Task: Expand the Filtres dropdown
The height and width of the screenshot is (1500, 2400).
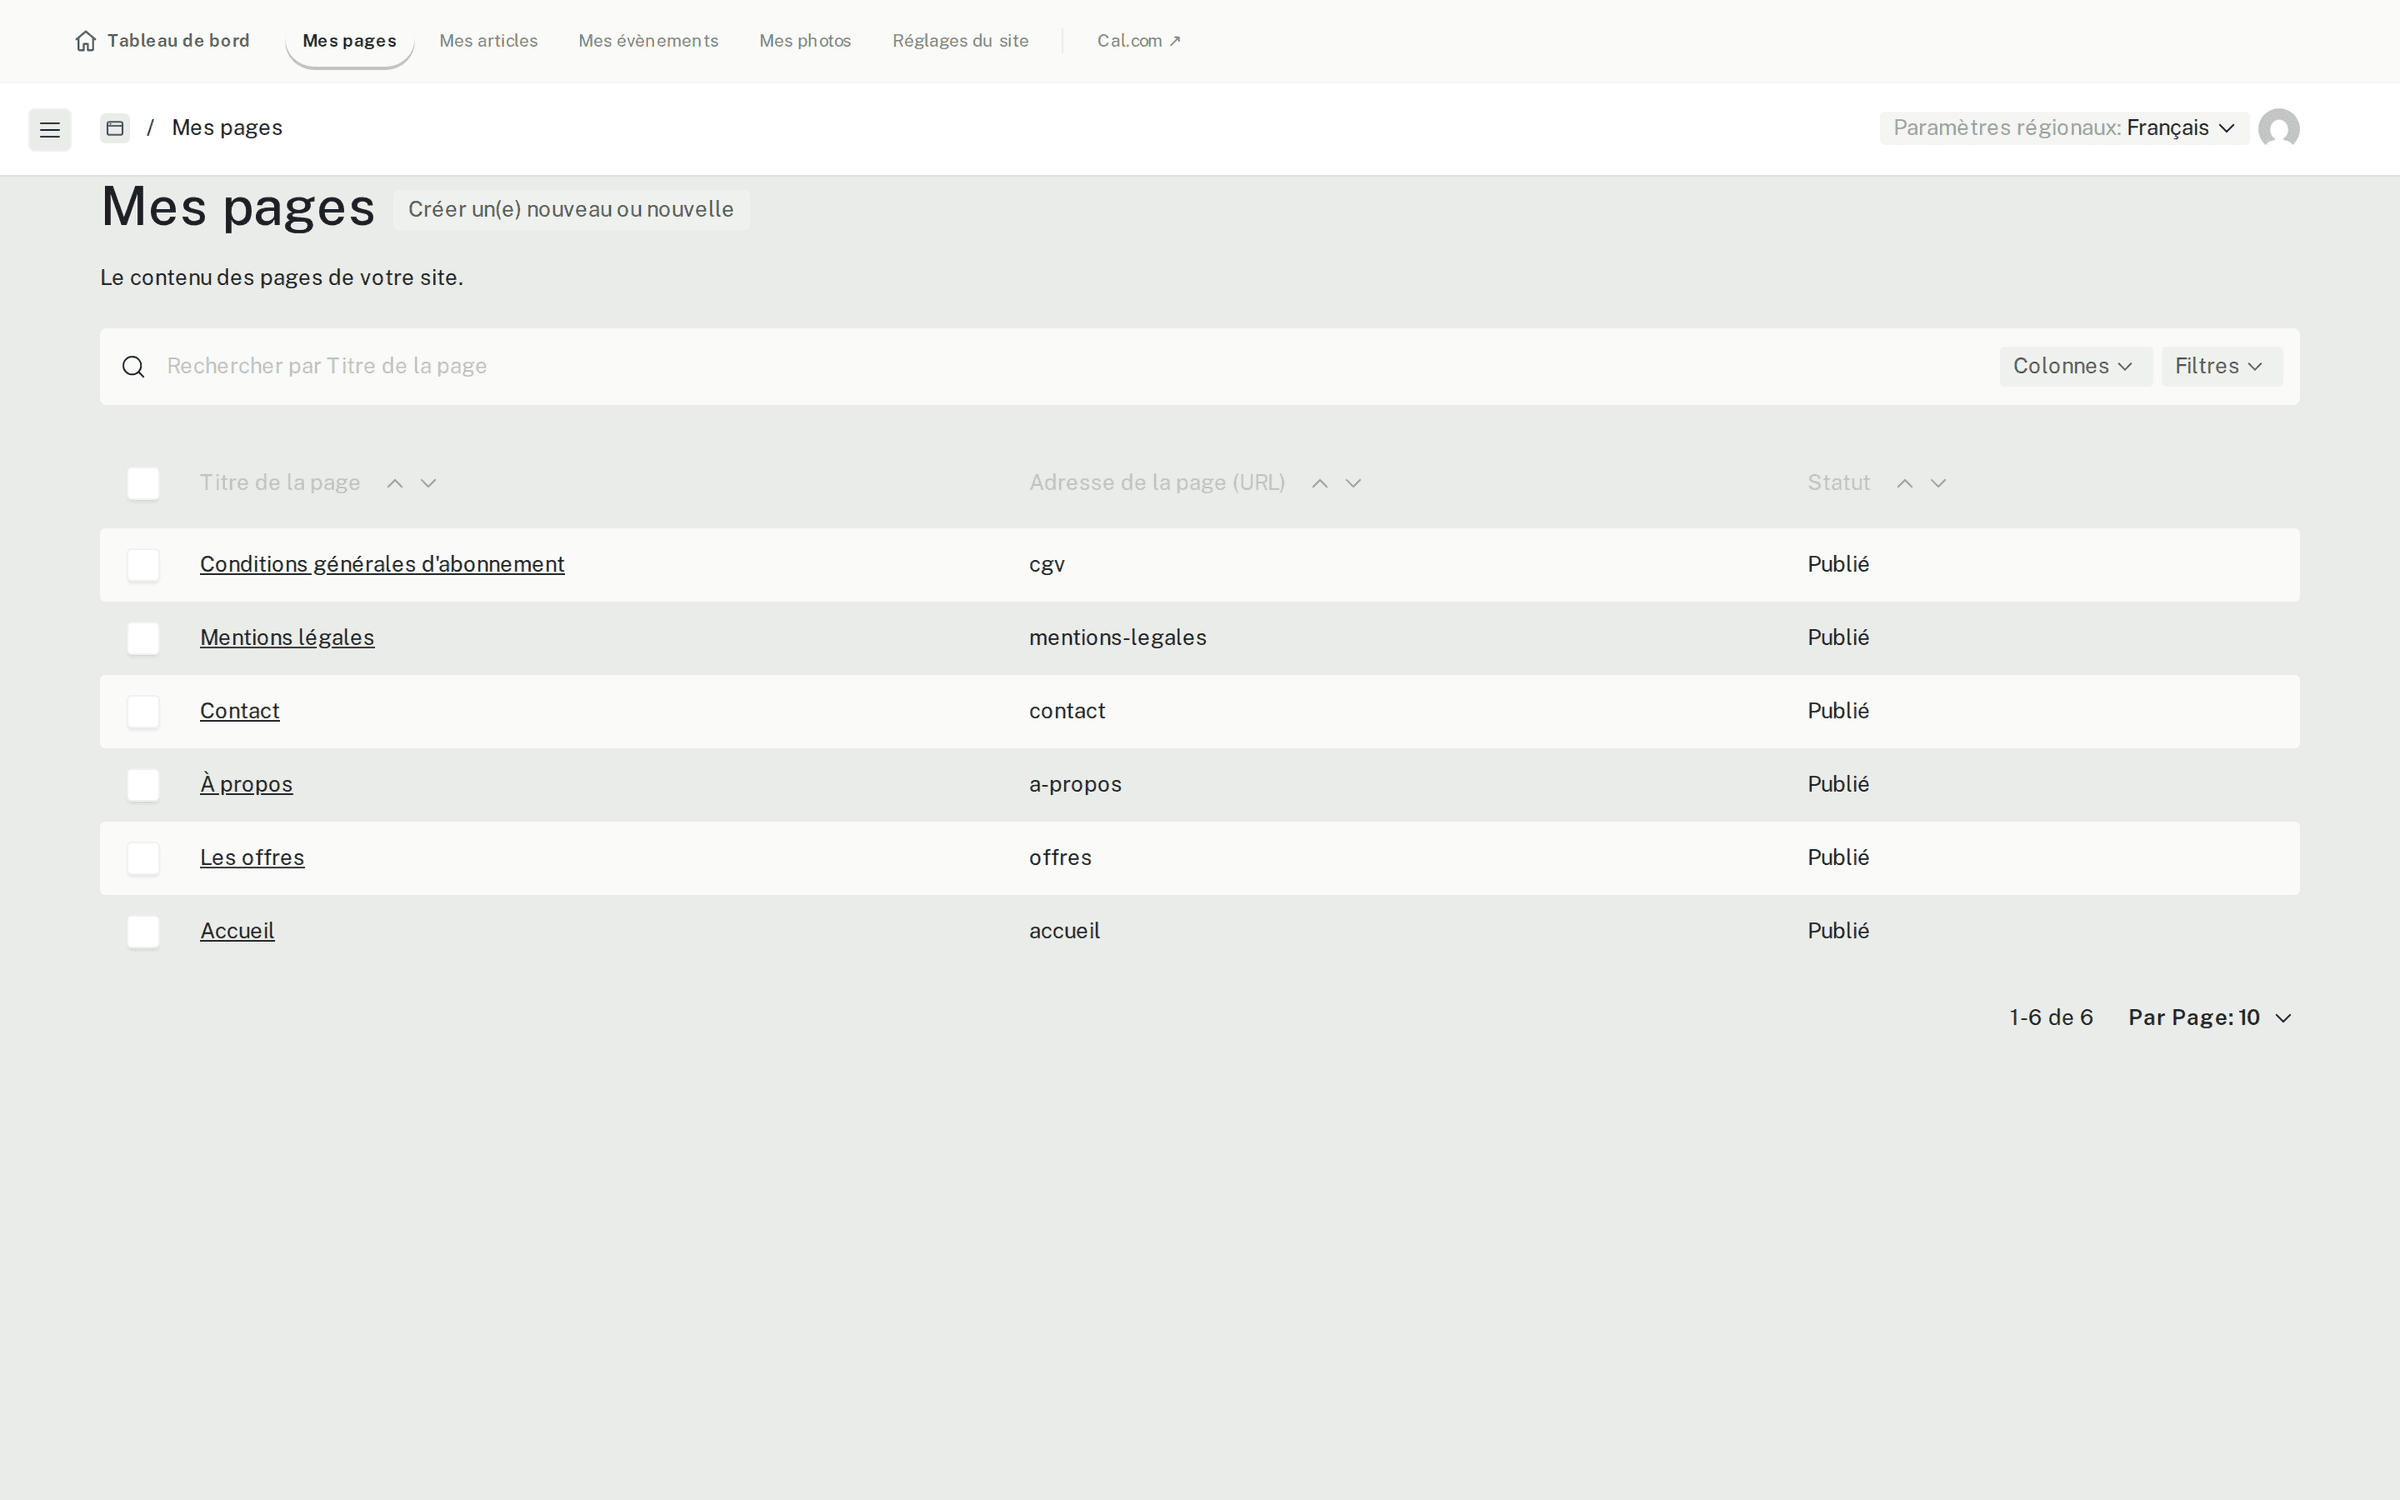Action: point(2221,366)
